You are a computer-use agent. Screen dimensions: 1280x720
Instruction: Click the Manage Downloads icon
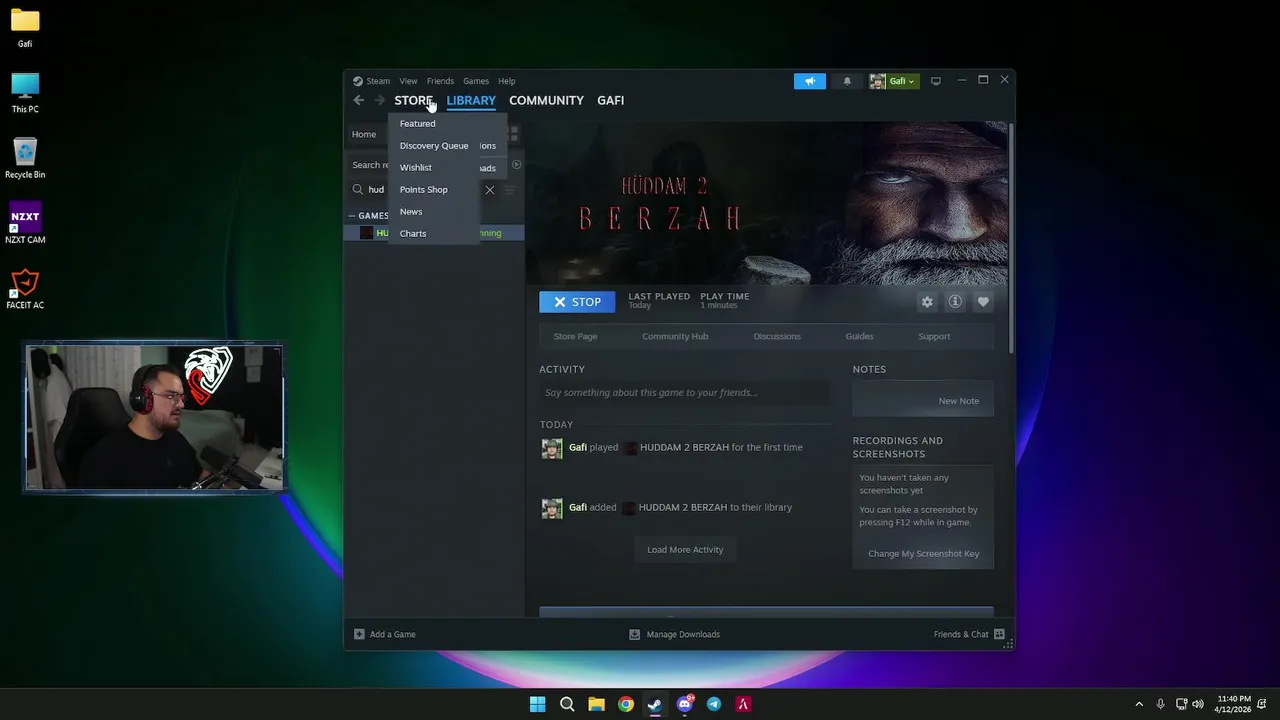[634, 634]
